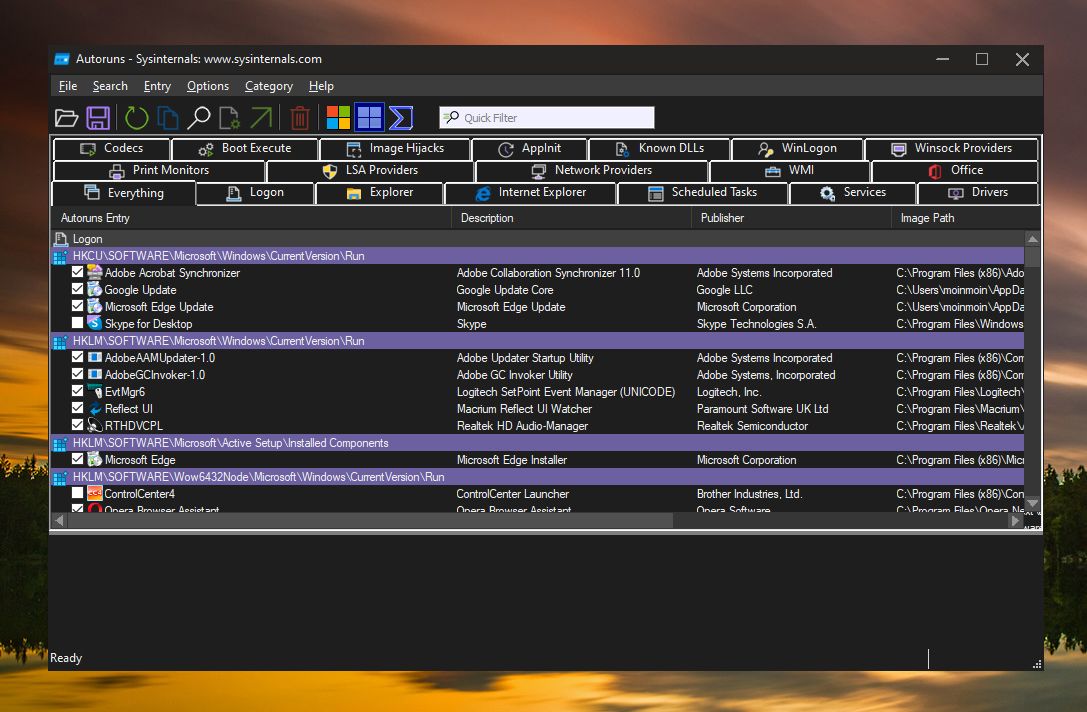Open the Options menu
Screen dimensions: 1087x712
pyautogui.click(x=208, y=86)
